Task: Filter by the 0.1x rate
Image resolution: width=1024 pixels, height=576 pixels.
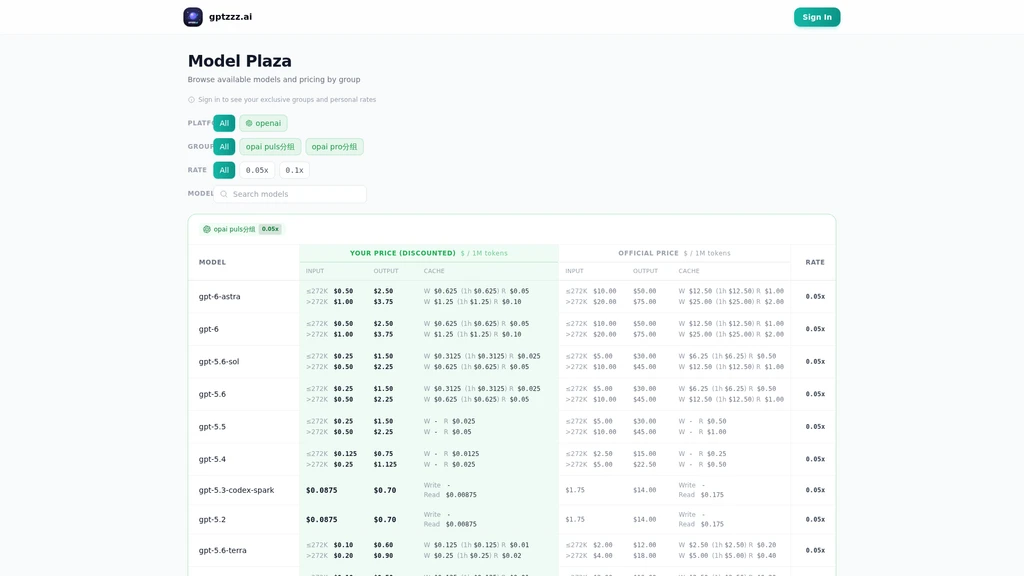Action: point(294,170)
